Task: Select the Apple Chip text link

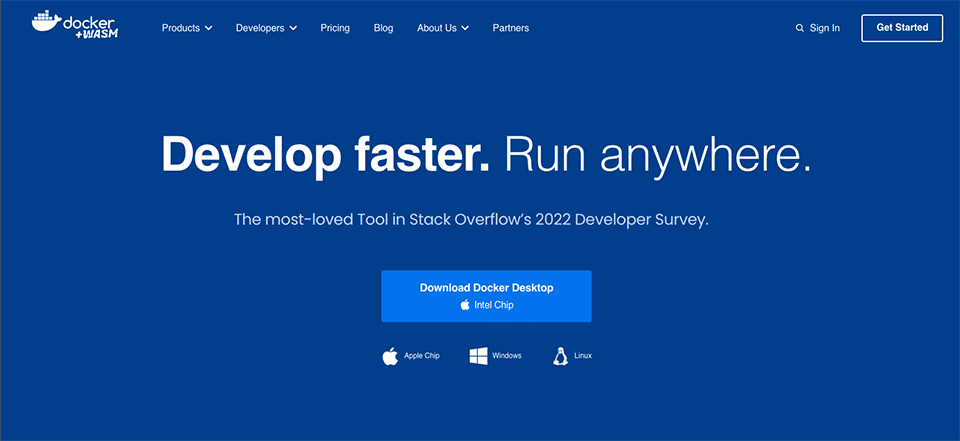Action: point(421,356)
